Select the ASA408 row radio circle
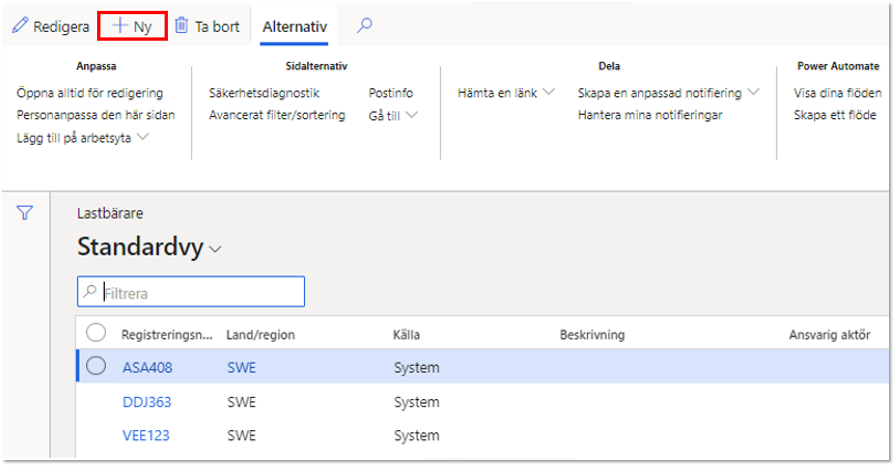 click(96, 366)
